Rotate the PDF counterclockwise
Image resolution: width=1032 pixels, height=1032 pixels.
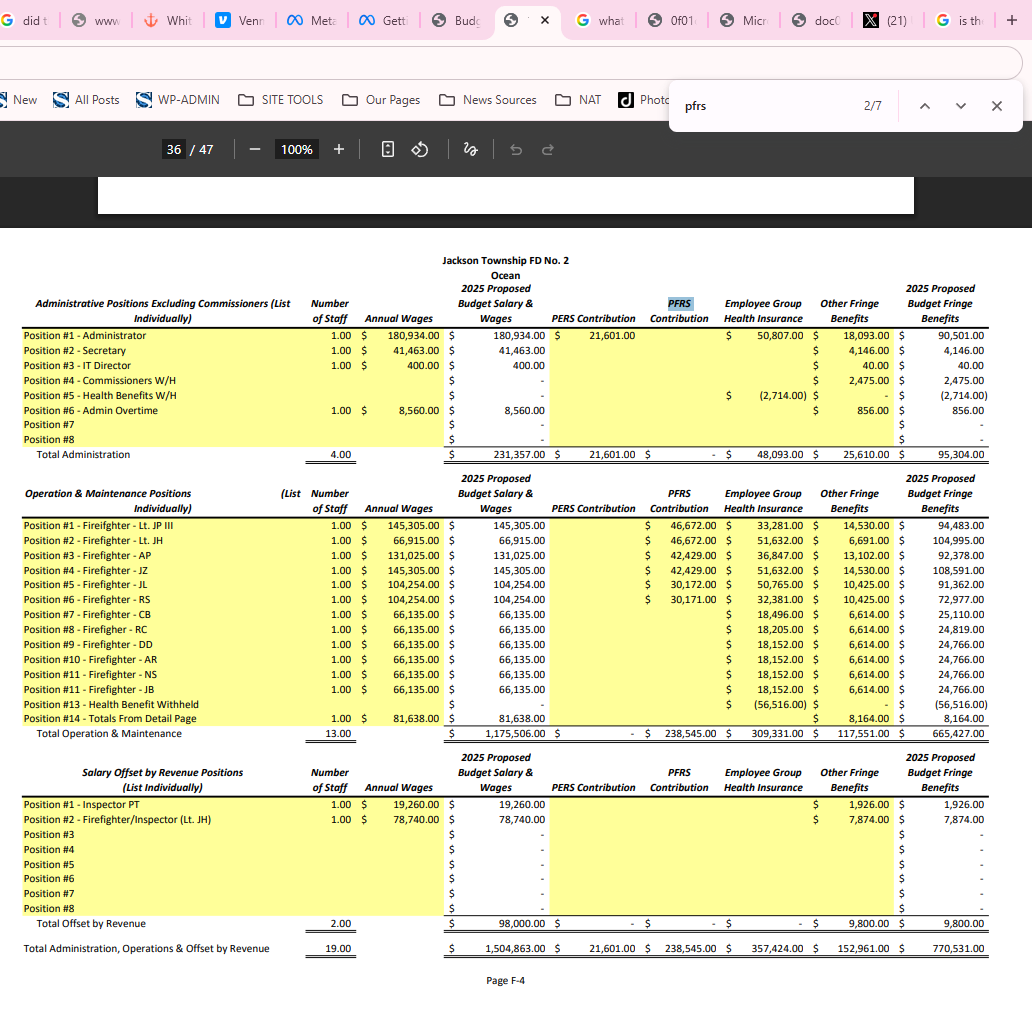(420, 149)
